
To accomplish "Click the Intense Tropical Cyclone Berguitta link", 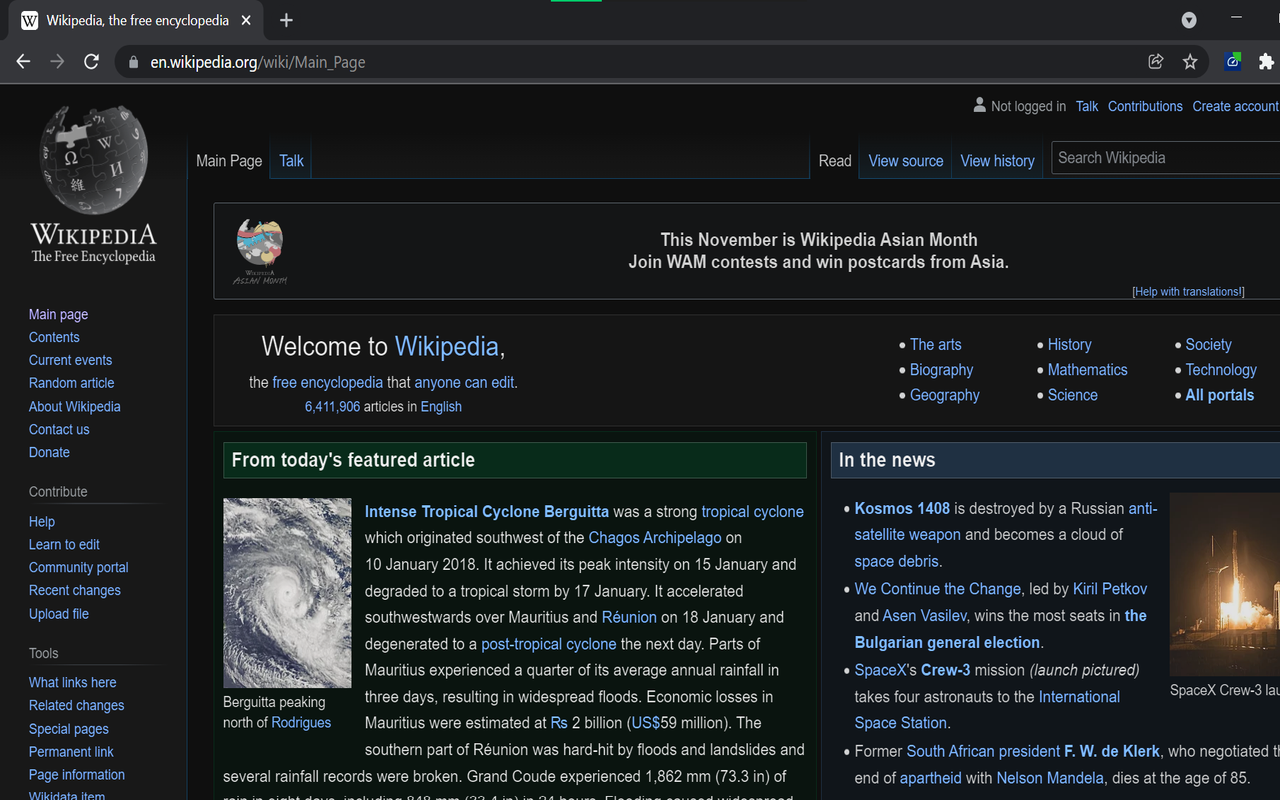I will tap(486, 511).
